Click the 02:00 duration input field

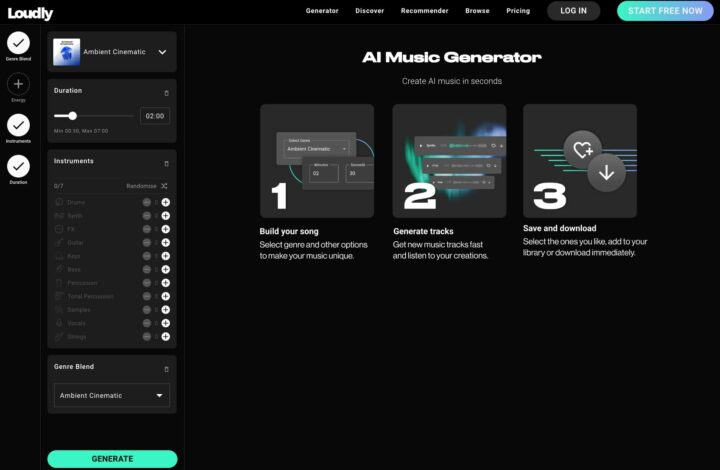pyautogui.click(x=155, y=116)
